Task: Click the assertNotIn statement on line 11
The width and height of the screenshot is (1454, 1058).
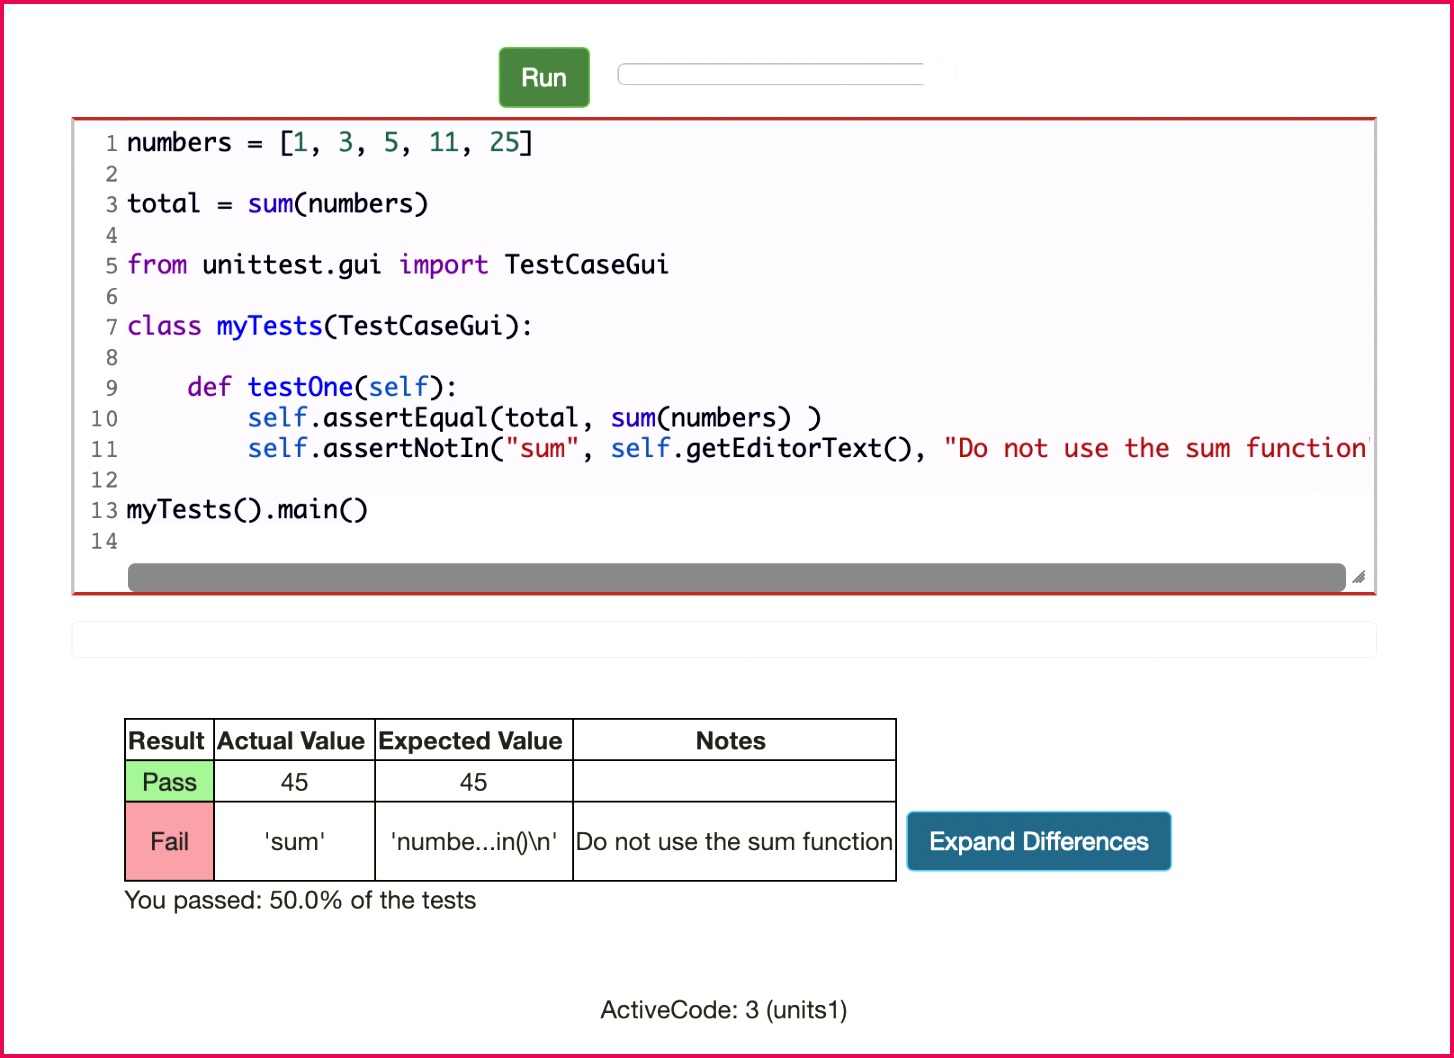Action: pyautogui.click(x=808, y=448)
